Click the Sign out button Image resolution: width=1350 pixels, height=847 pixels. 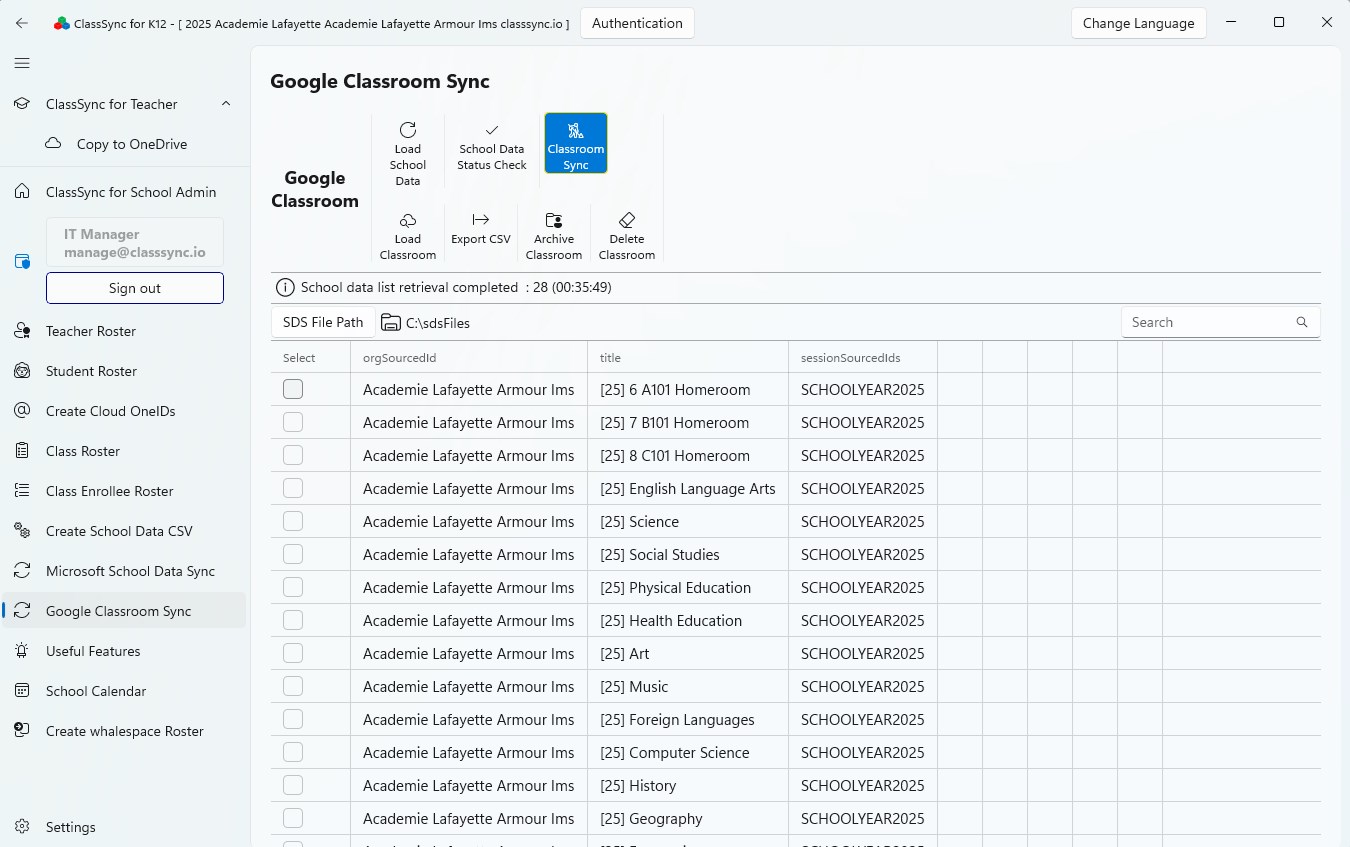click(x=135, y=288)
